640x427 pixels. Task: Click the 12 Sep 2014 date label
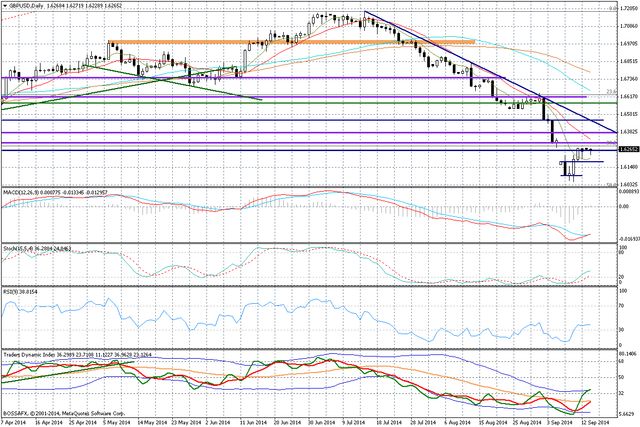tap(595, 422)
